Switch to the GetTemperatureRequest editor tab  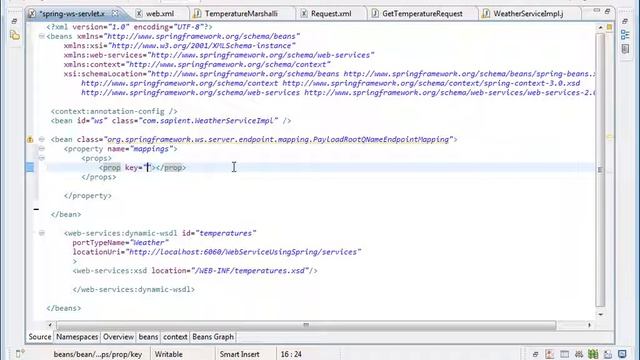click(422, 13)
